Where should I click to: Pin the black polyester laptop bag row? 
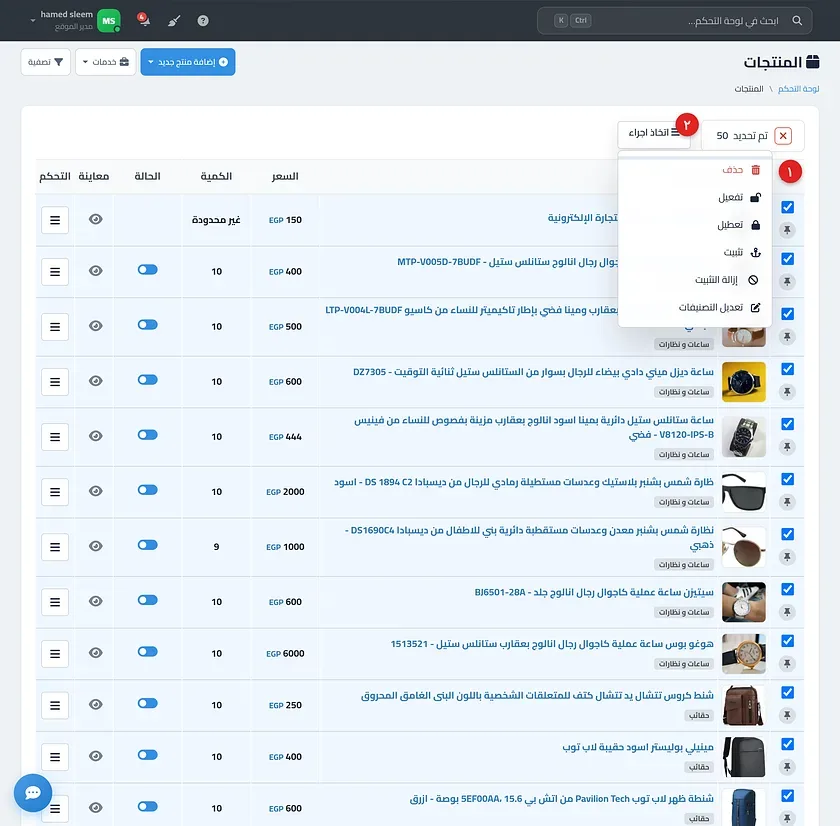[787, 767]
